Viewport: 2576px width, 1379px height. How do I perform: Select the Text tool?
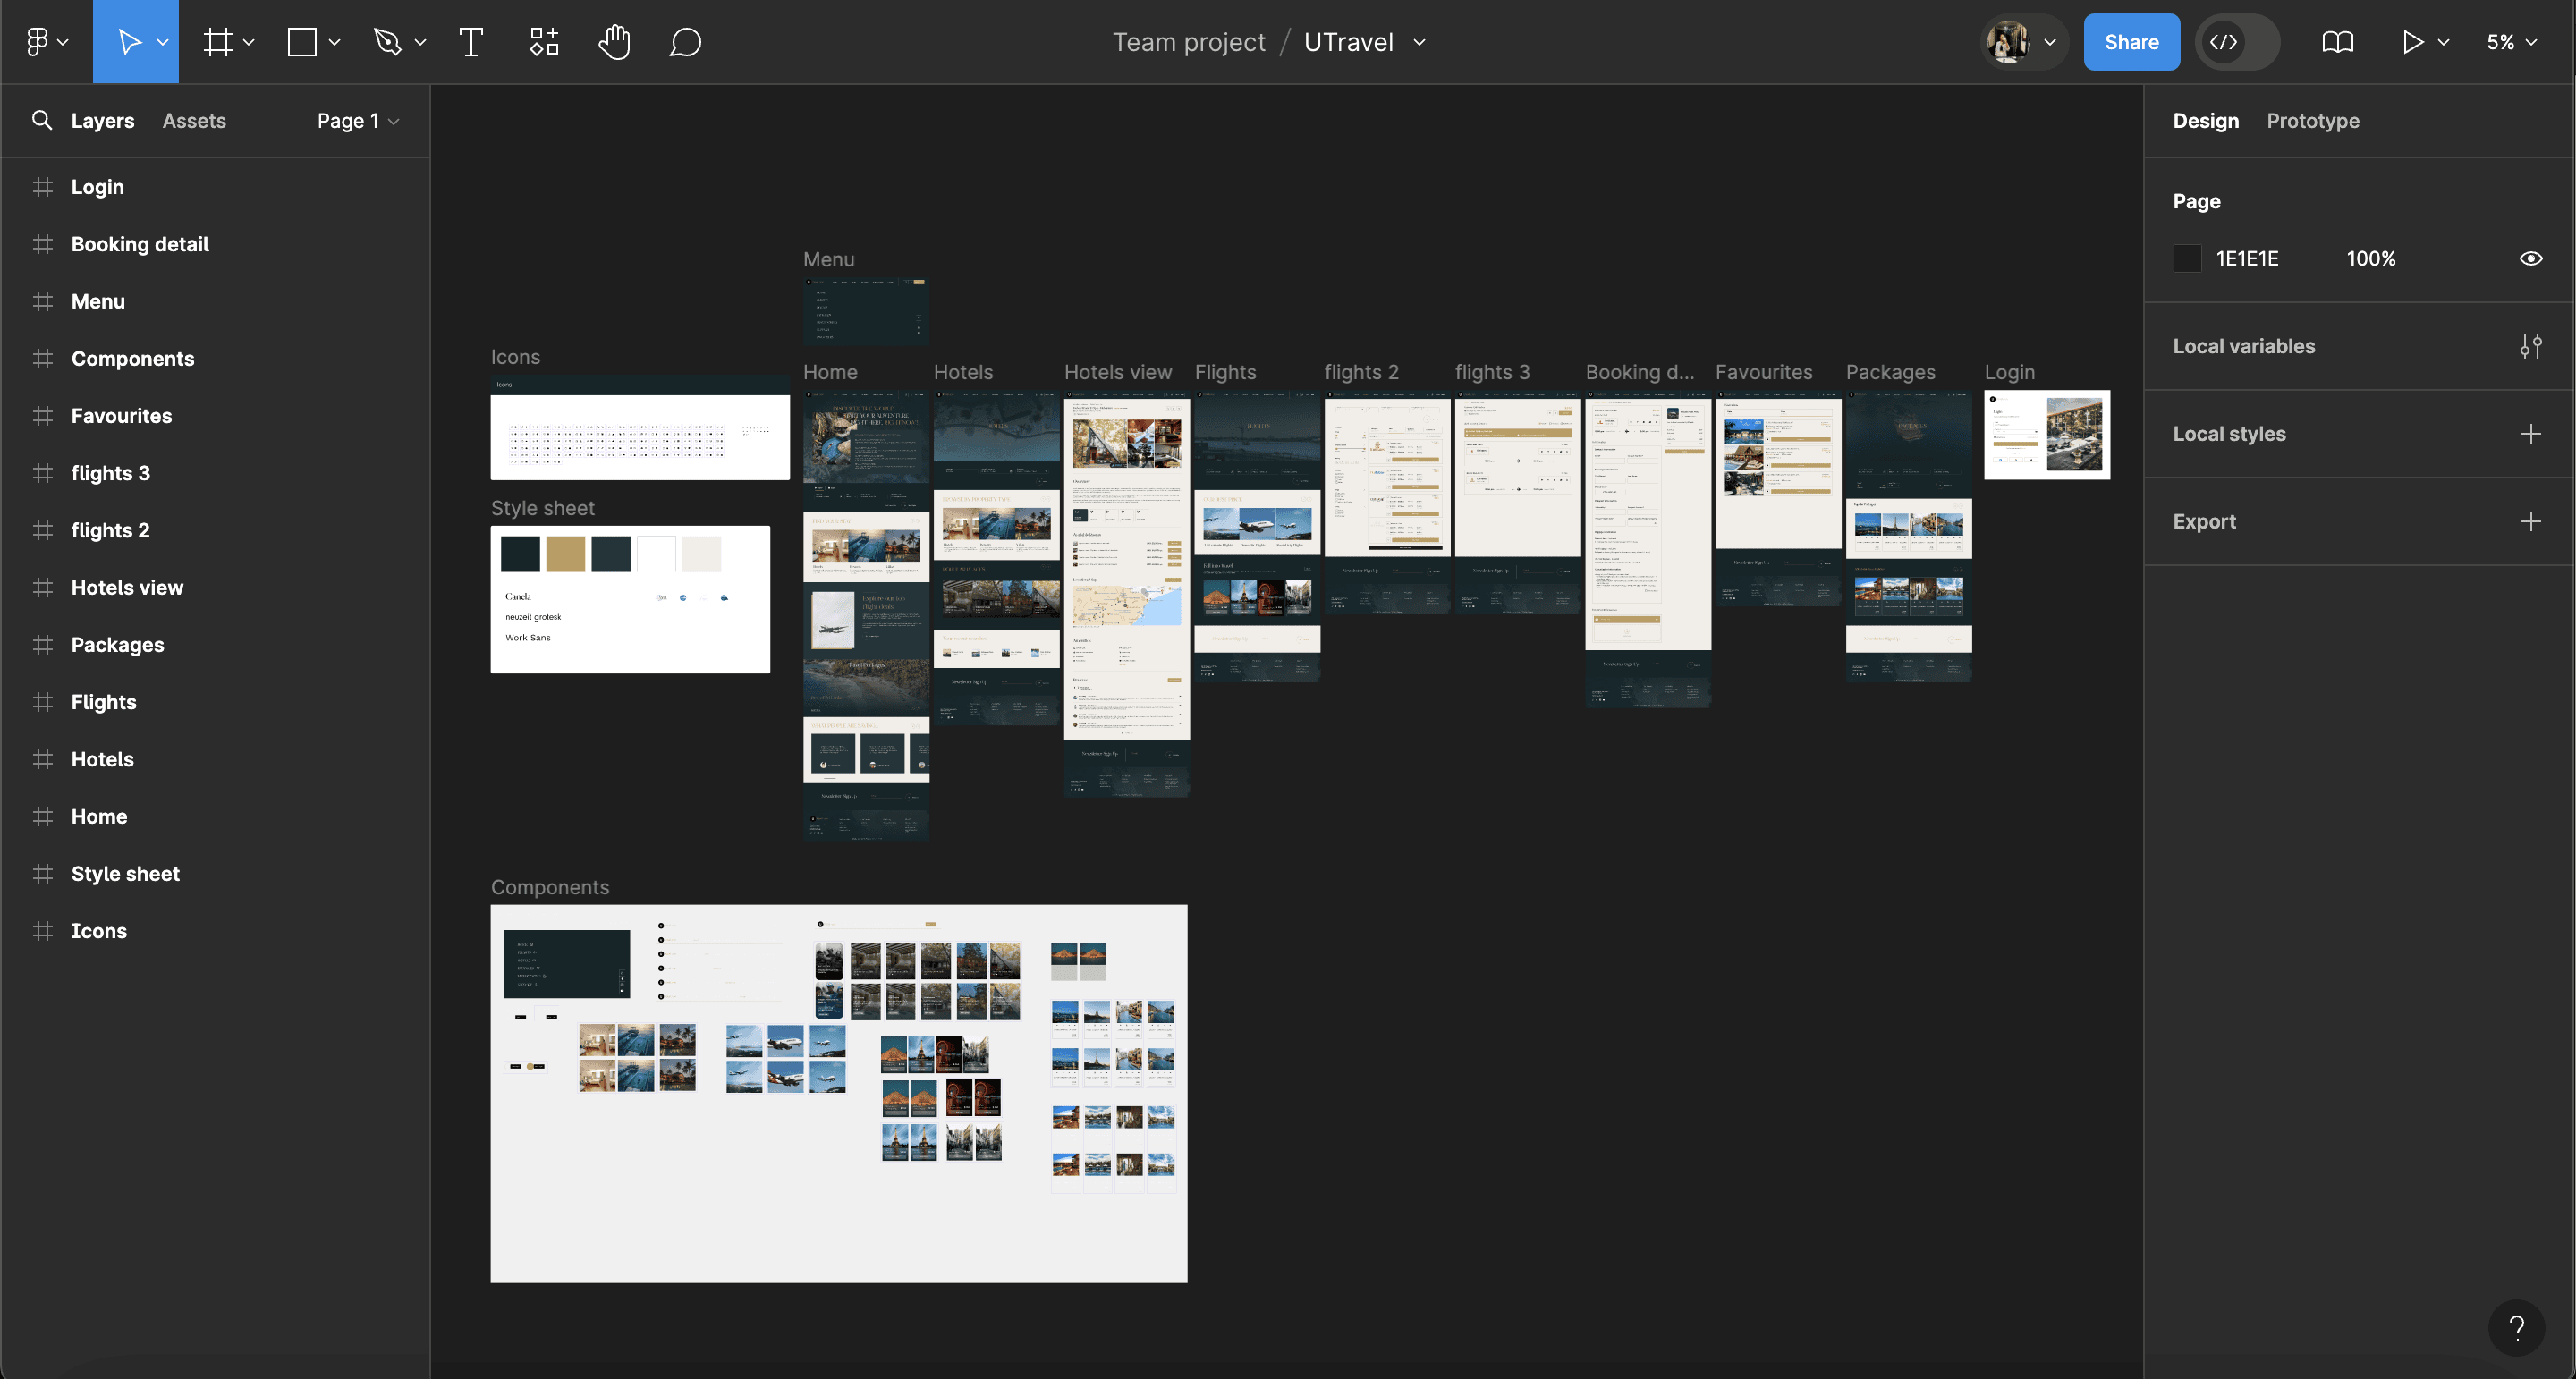(x=471, y=42)
